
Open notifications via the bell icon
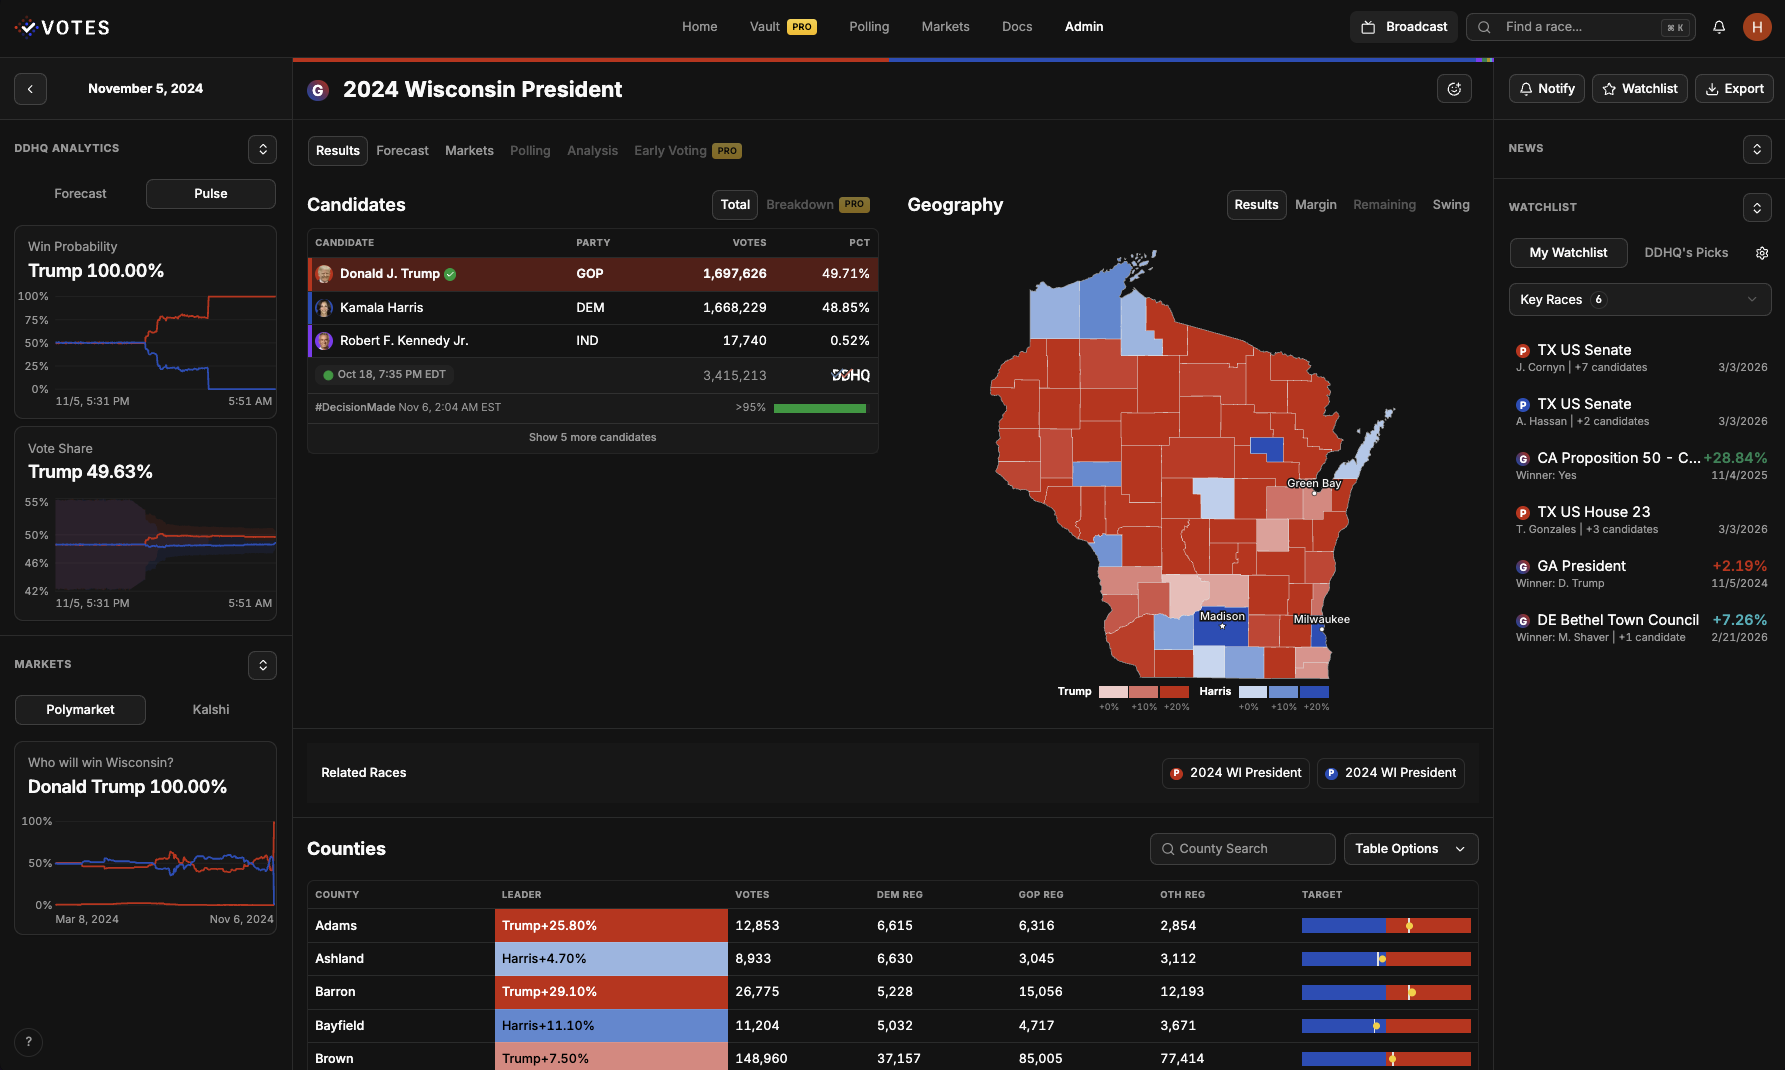pyautogui.click(x=1719, y=27)
